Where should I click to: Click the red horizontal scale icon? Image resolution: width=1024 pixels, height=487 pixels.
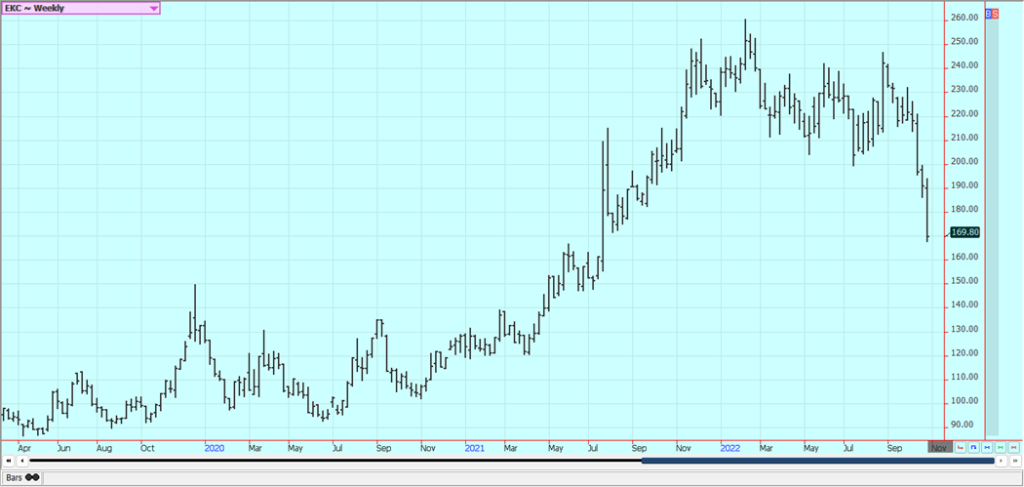click(1014, 447)
